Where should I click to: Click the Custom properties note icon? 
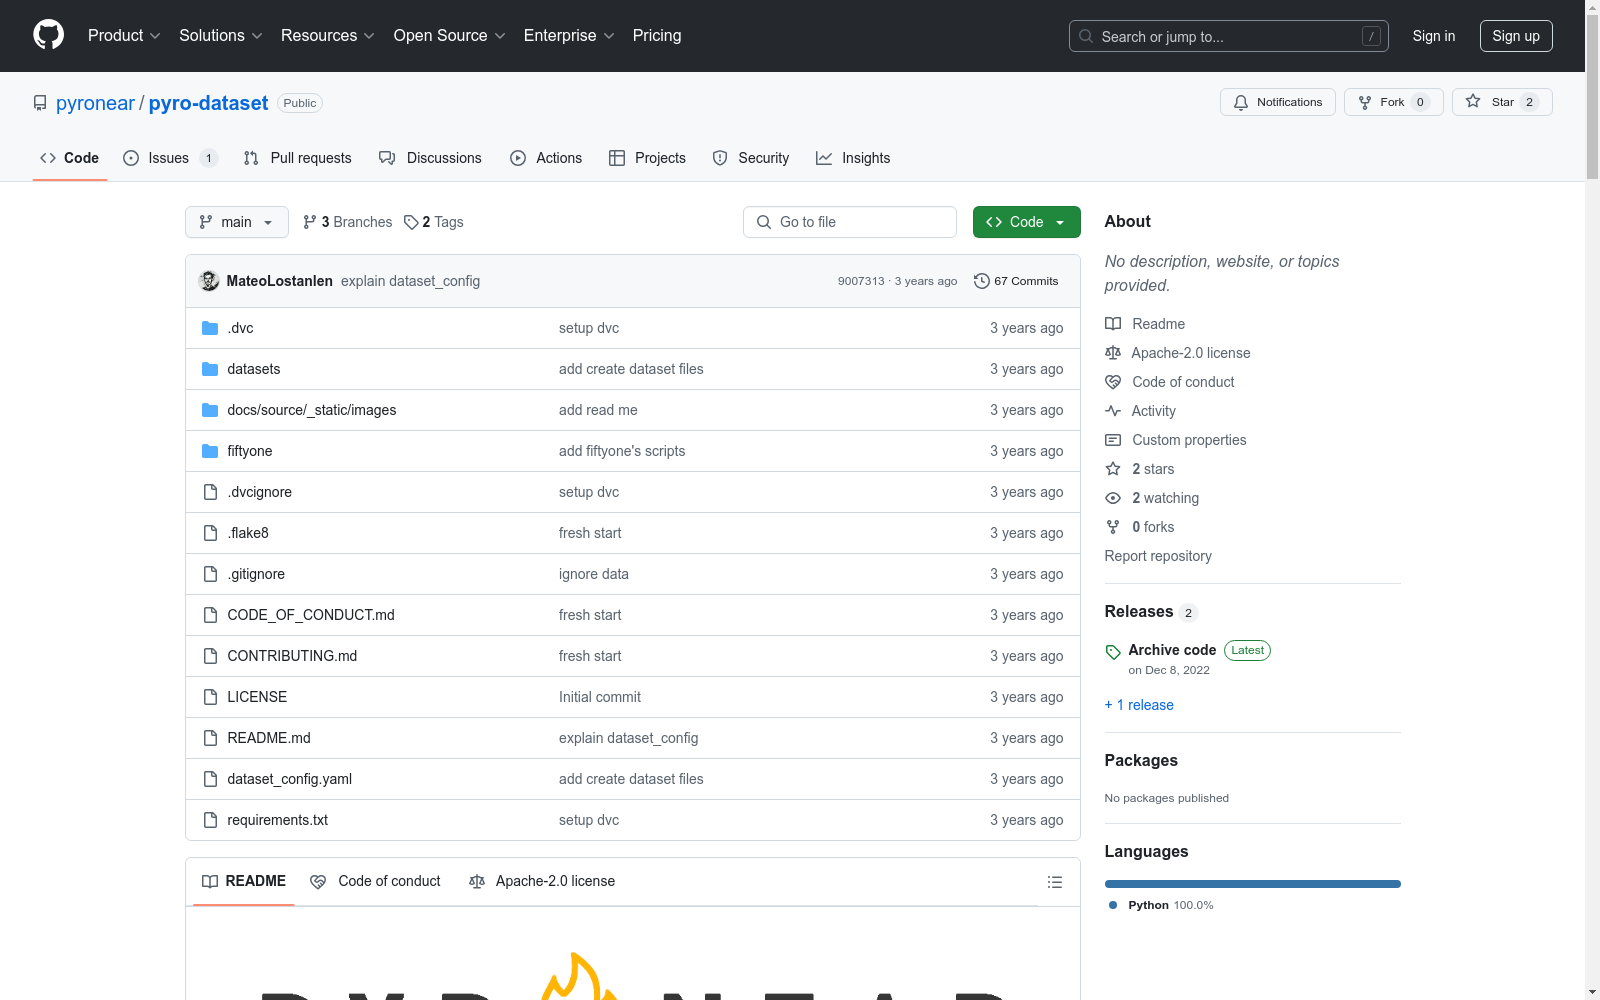[x=1113, y=440]
